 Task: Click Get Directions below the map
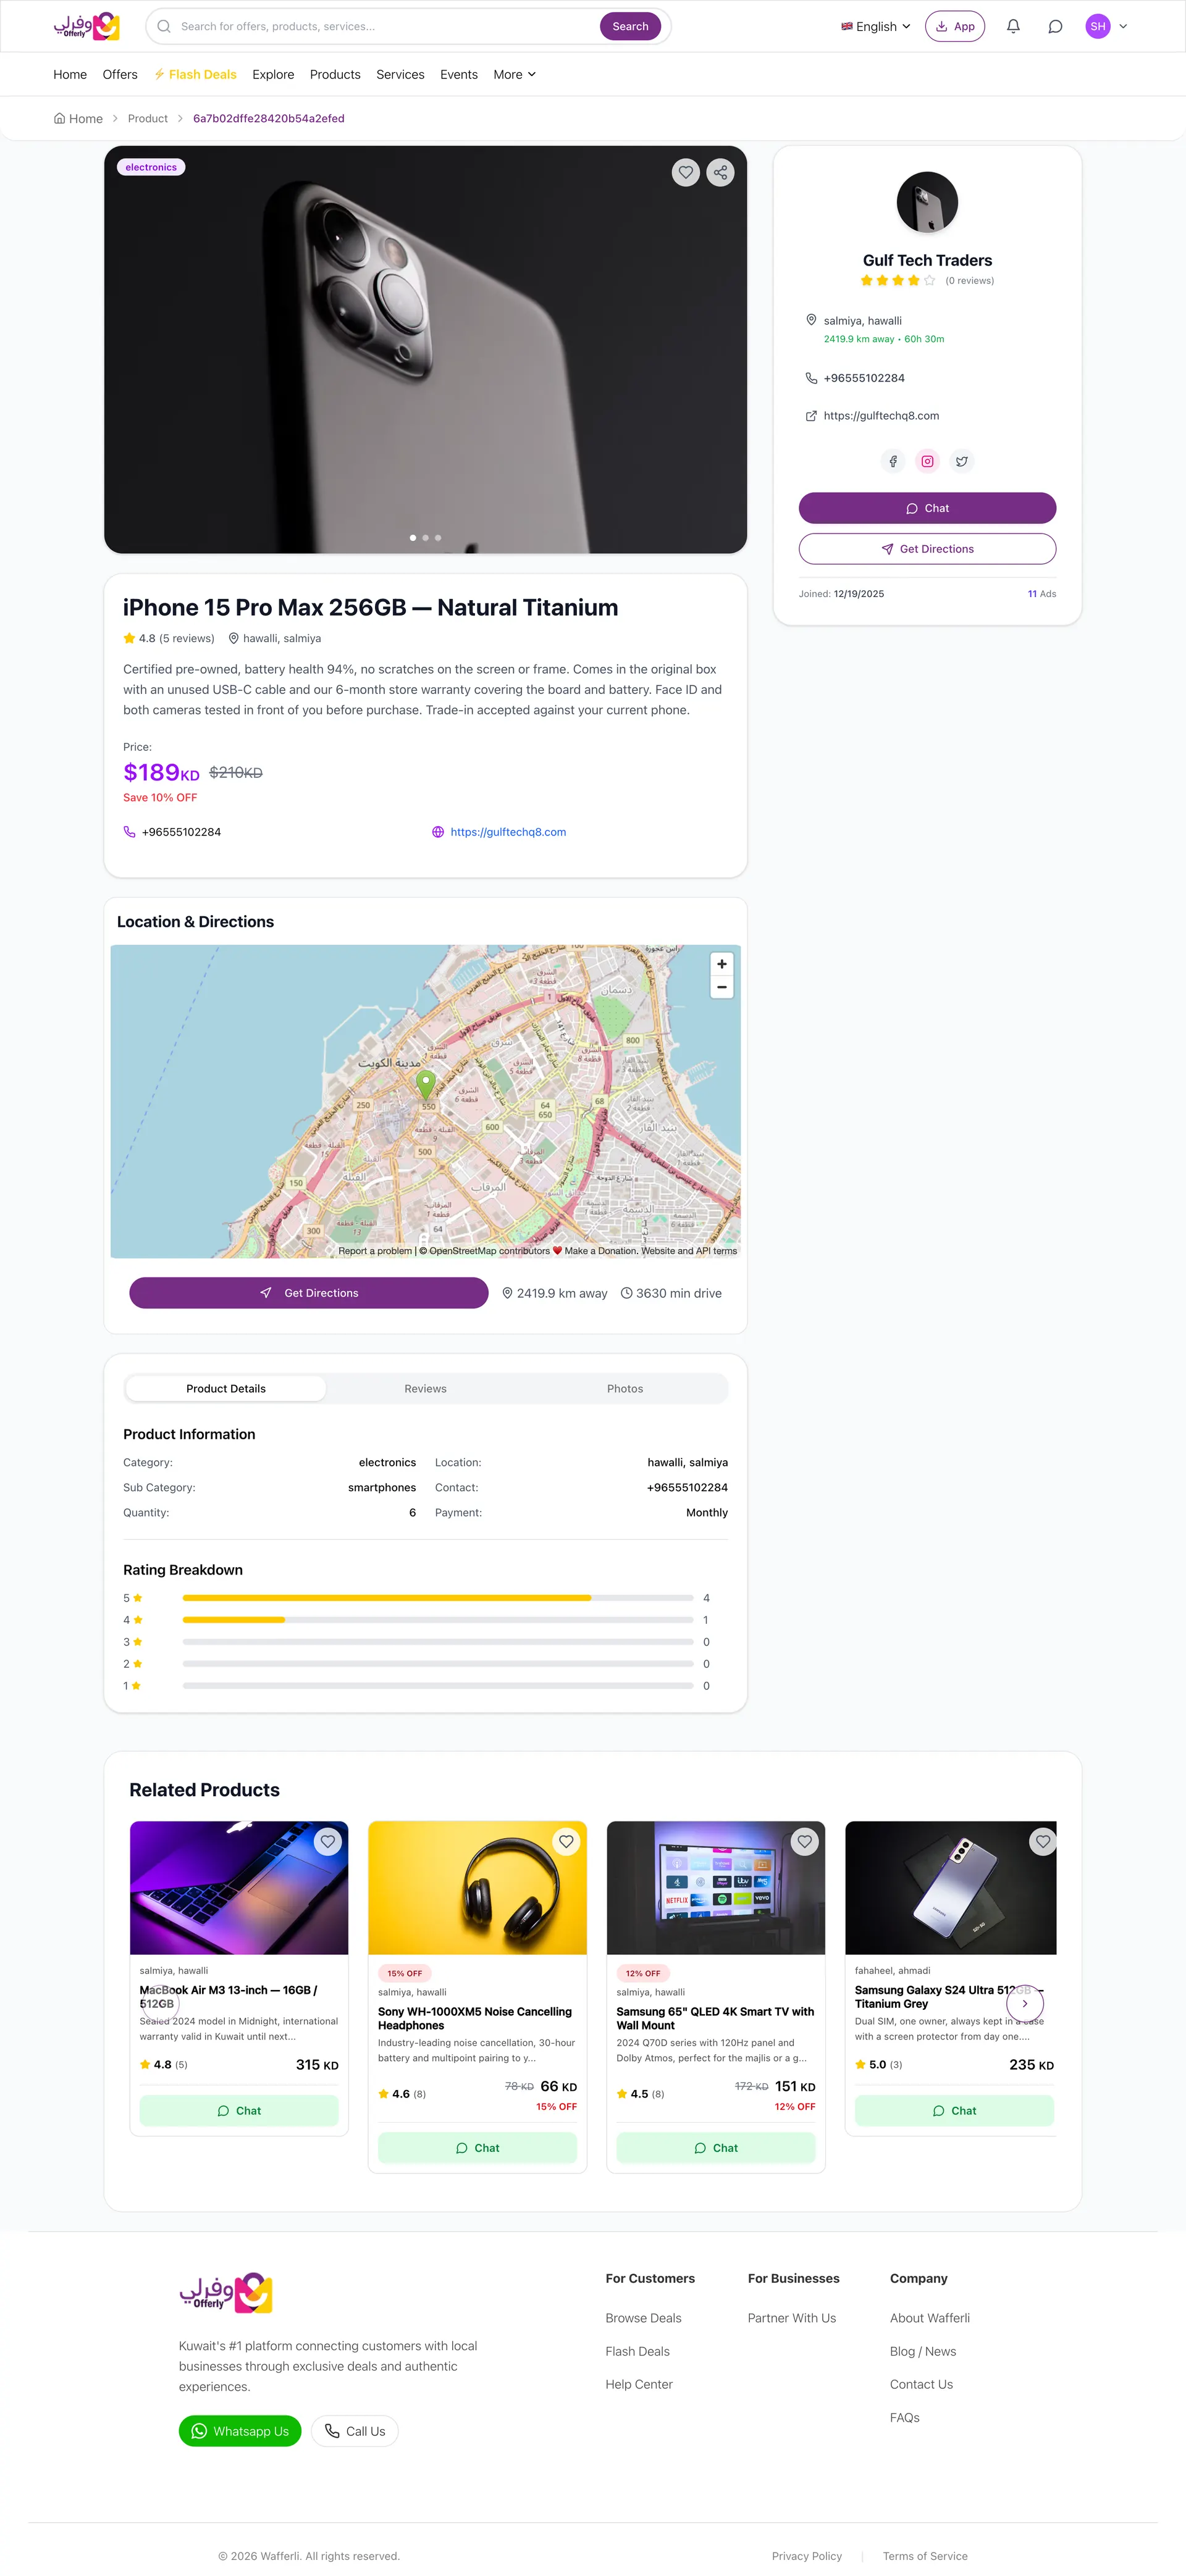pyautogui.click(x=309, y=1293)
